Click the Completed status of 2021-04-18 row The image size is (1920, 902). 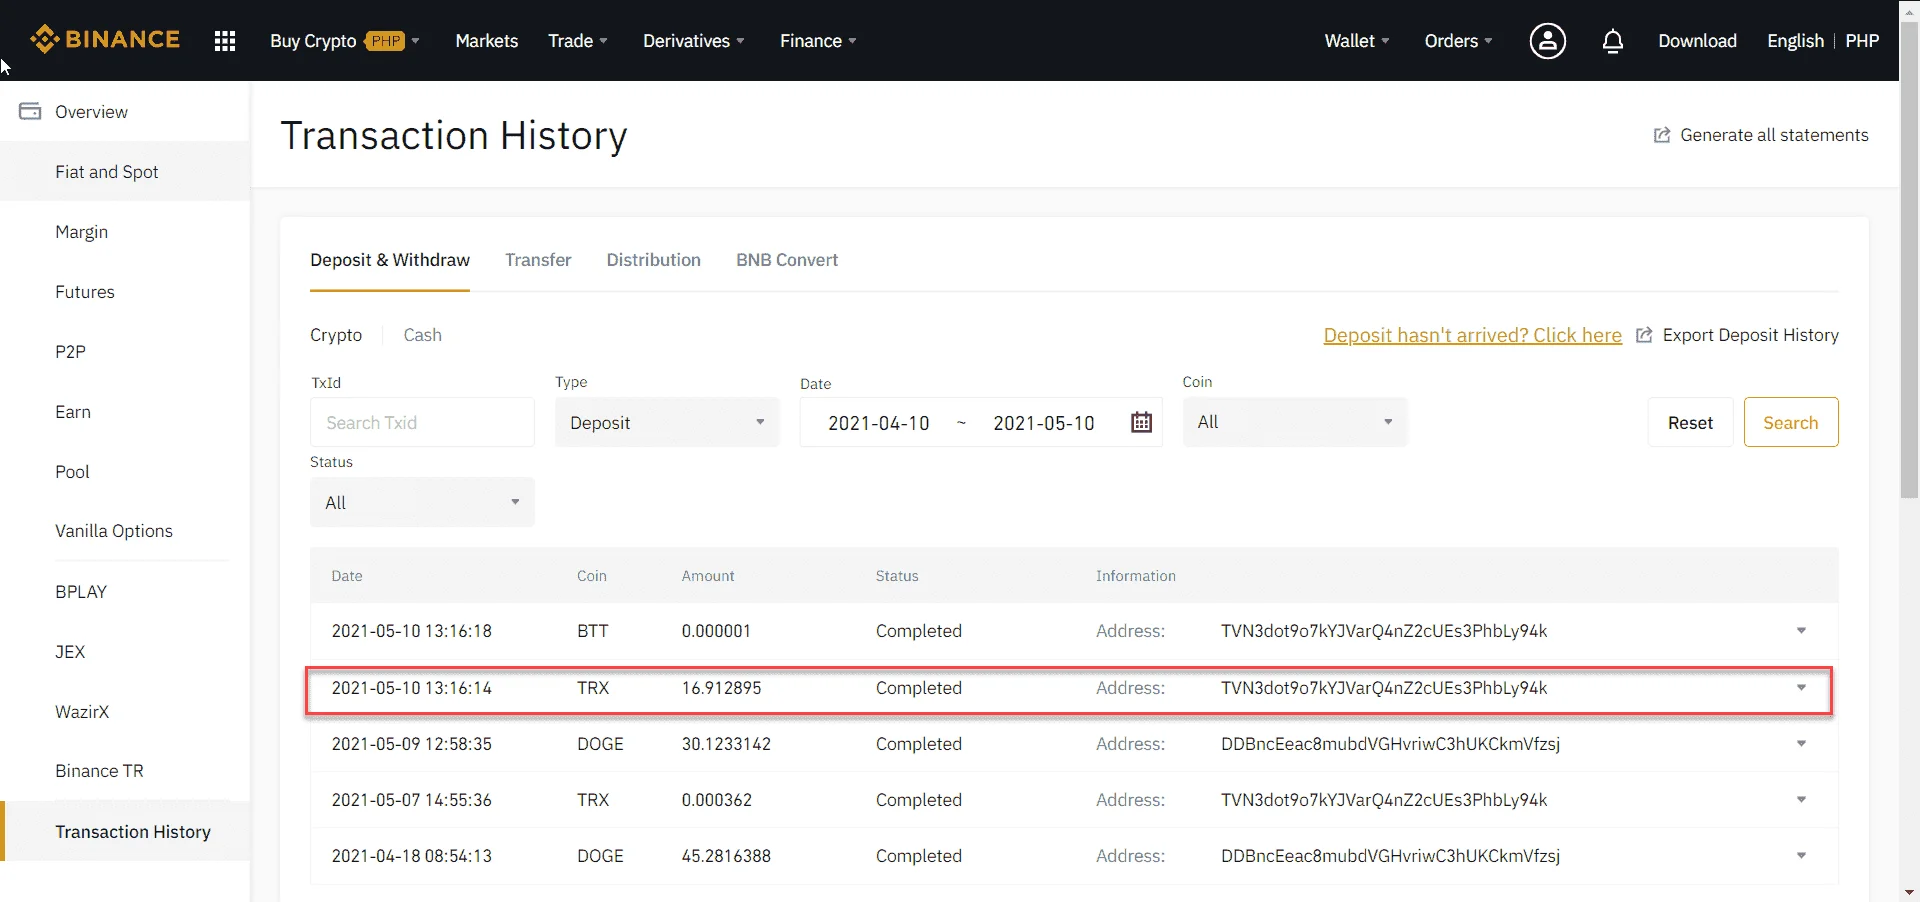click(918, 856)
